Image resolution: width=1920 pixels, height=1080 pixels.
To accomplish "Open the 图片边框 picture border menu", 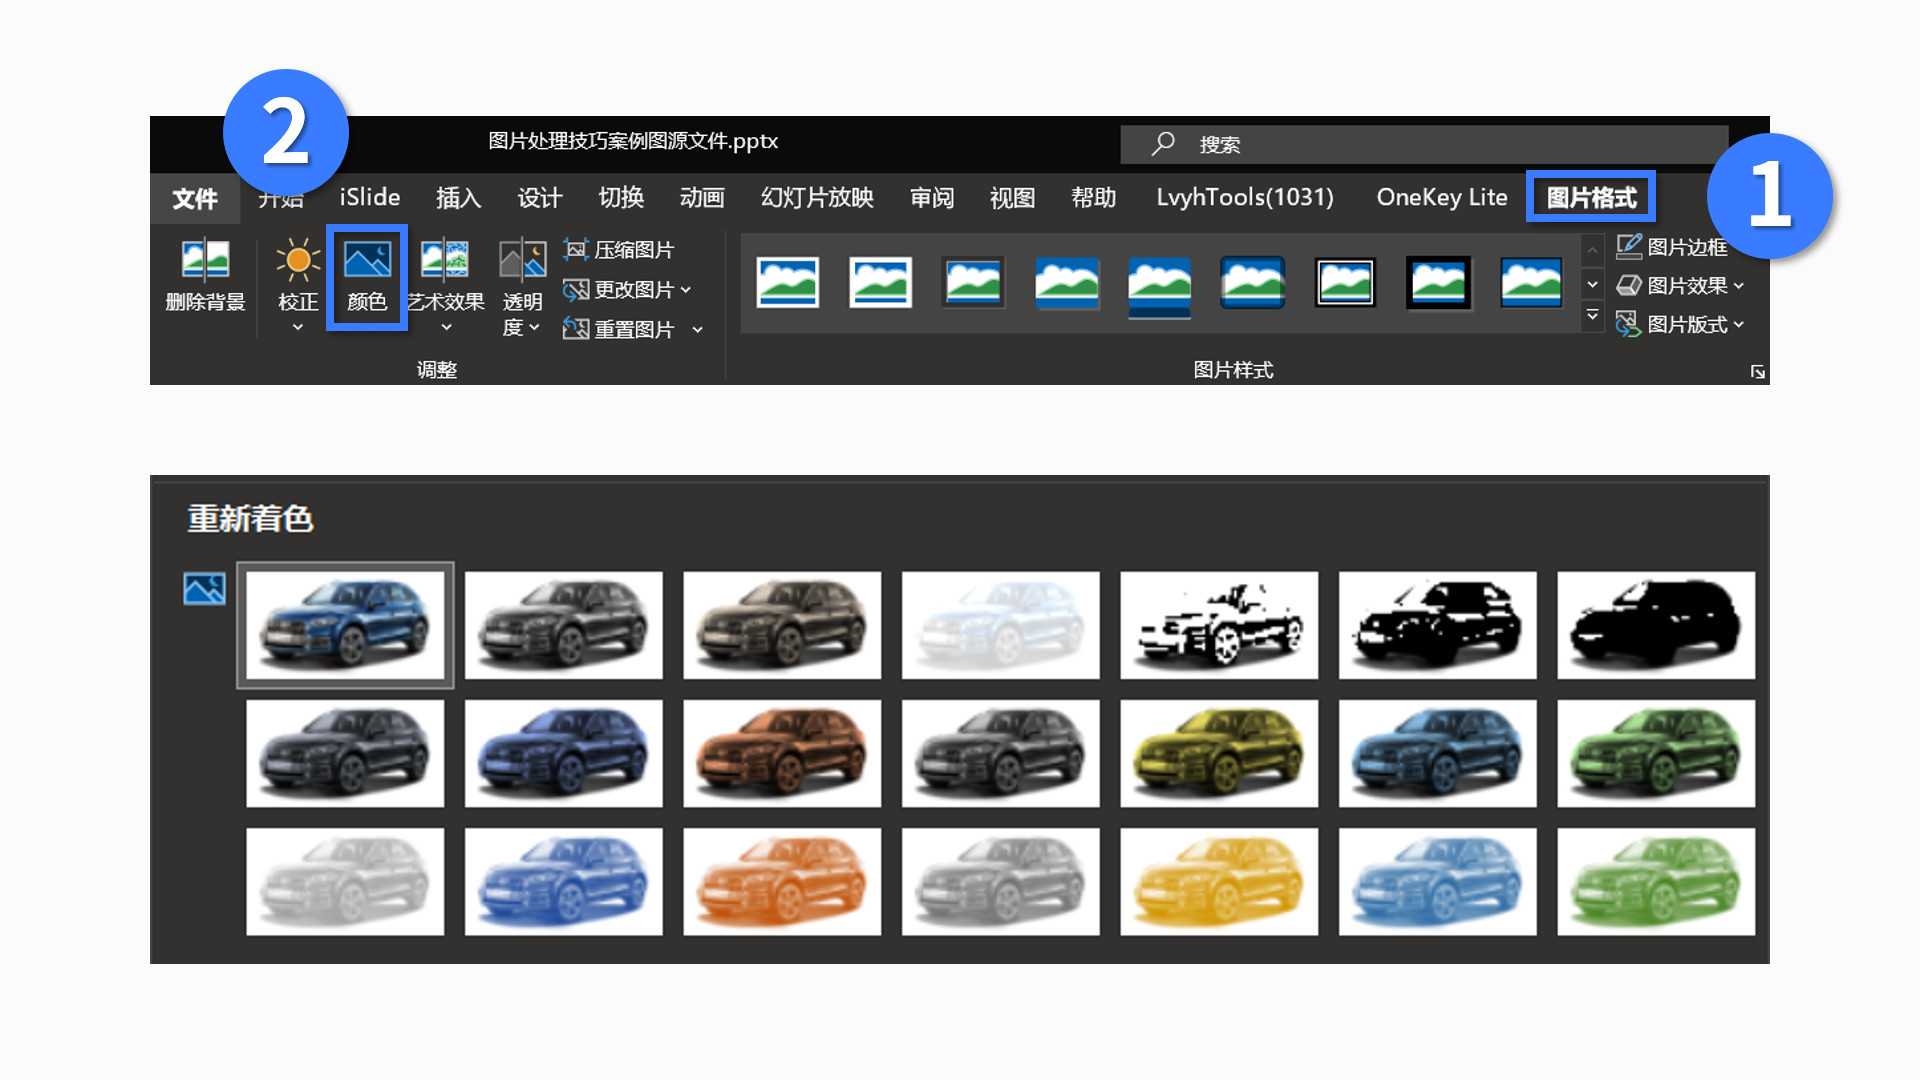I will pos(1672,246).
